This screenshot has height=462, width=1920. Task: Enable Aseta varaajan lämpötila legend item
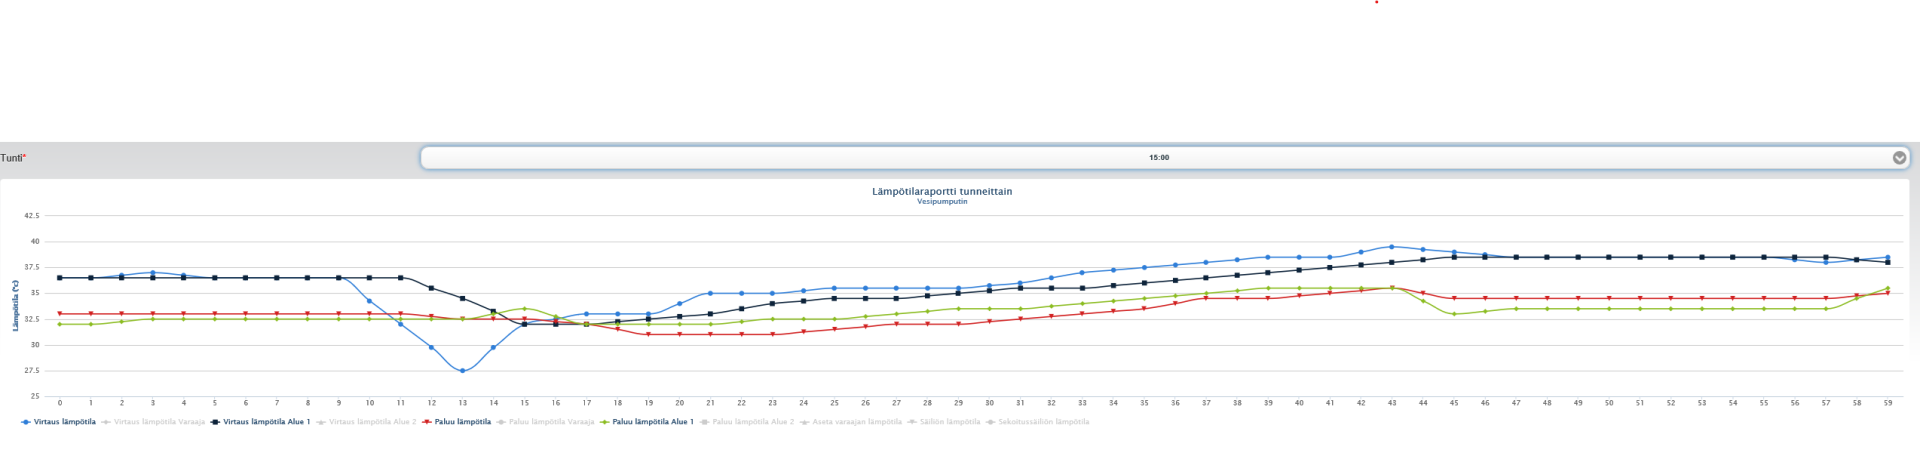pos(855,422)
